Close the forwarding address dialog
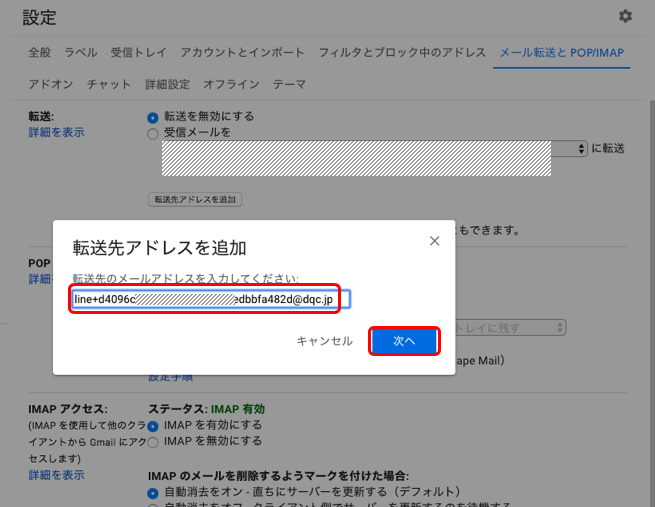The width and height of the screenshot is (655, 507). point(434,241)
